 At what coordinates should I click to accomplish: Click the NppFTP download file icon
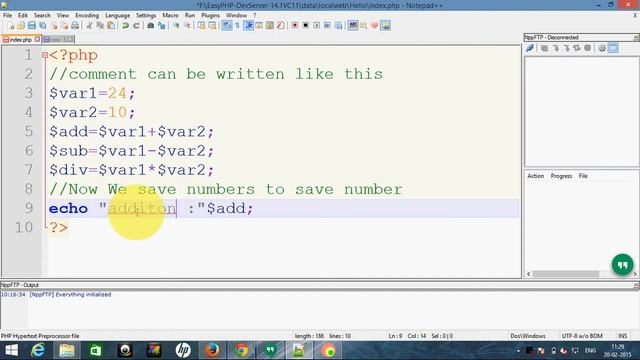(556, 48)
